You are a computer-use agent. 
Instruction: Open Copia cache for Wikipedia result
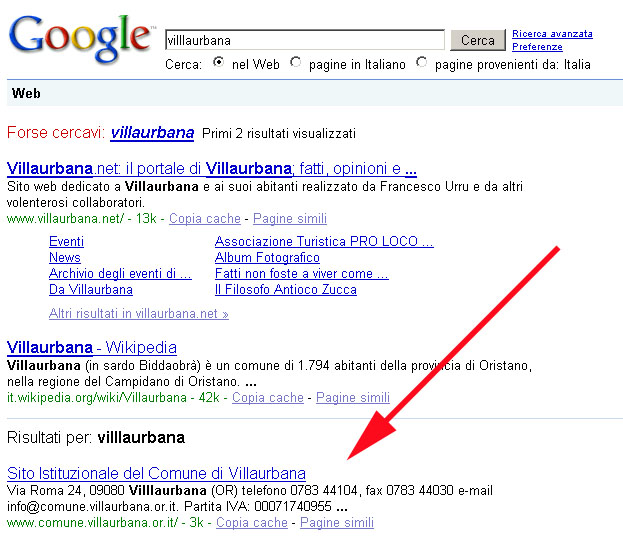tap(268, 397)
